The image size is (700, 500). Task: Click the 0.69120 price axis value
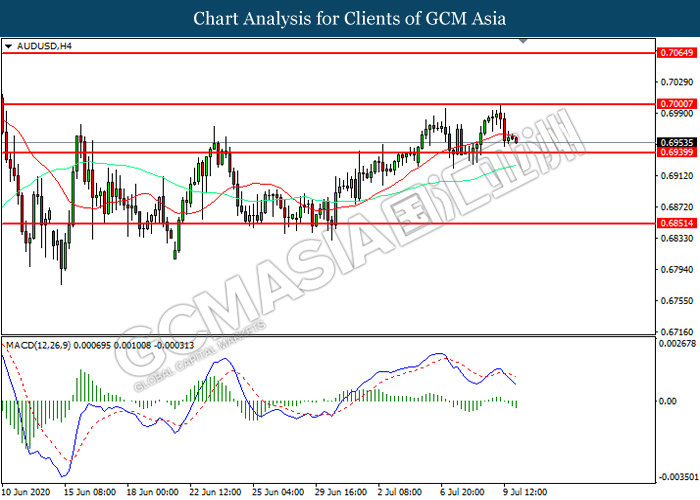677,176
